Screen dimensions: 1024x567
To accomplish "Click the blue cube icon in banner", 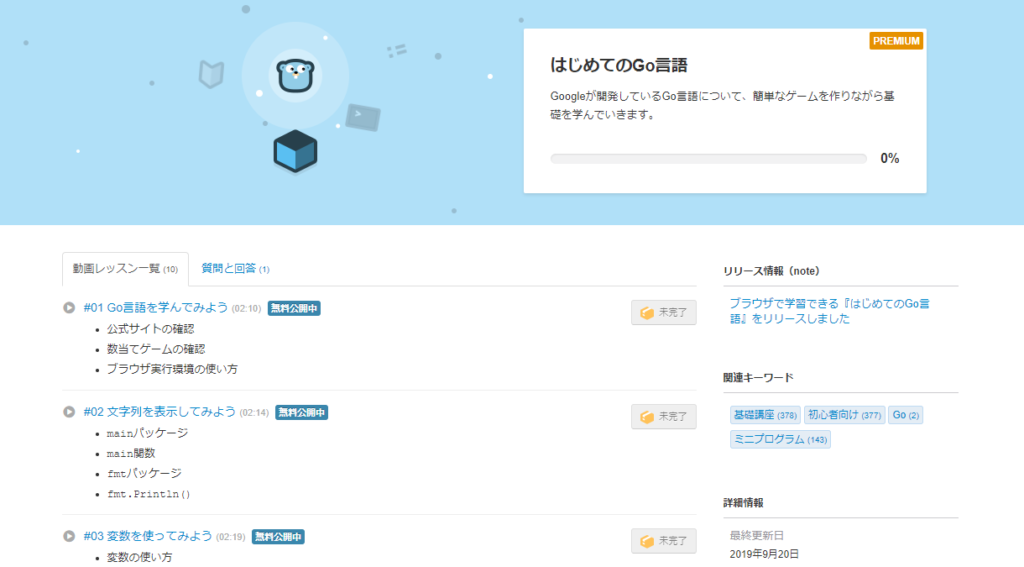I will (x=295, y=151).
